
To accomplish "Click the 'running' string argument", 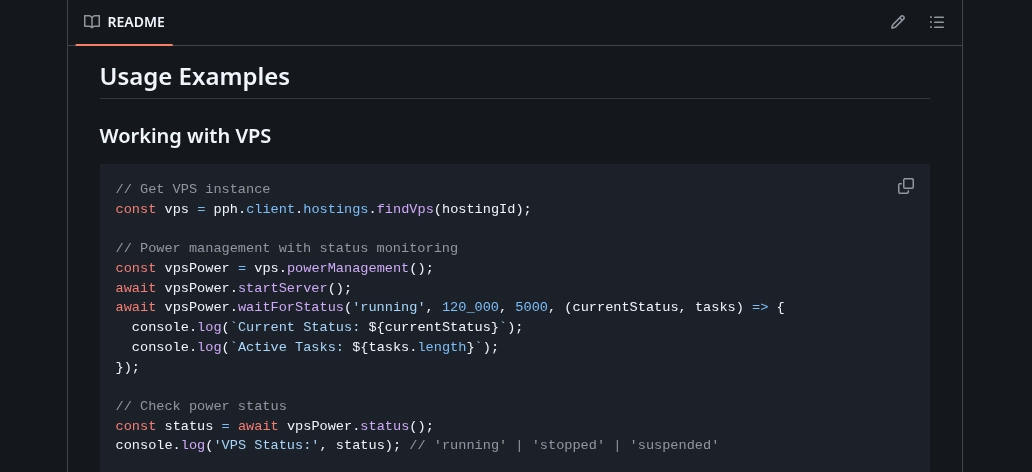I will tap(389, 307).
